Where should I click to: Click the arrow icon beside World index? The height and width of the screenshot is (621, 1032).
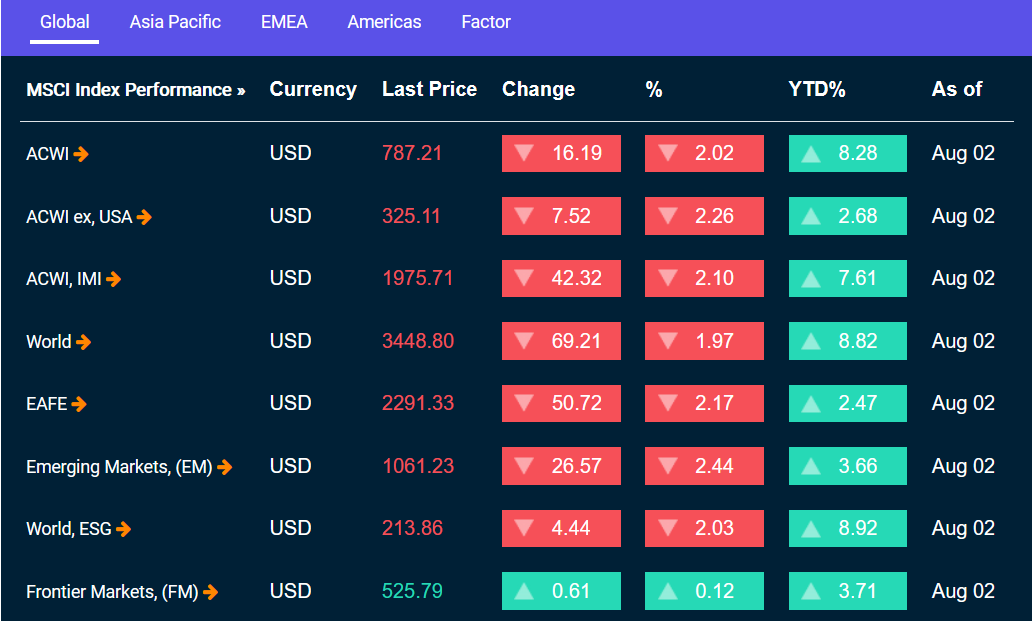84,342
